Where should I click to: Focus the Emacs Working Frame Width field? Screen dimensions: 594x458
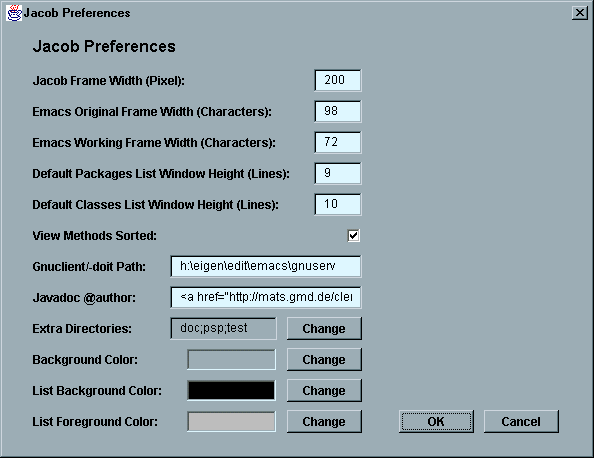tap(338, 142)
